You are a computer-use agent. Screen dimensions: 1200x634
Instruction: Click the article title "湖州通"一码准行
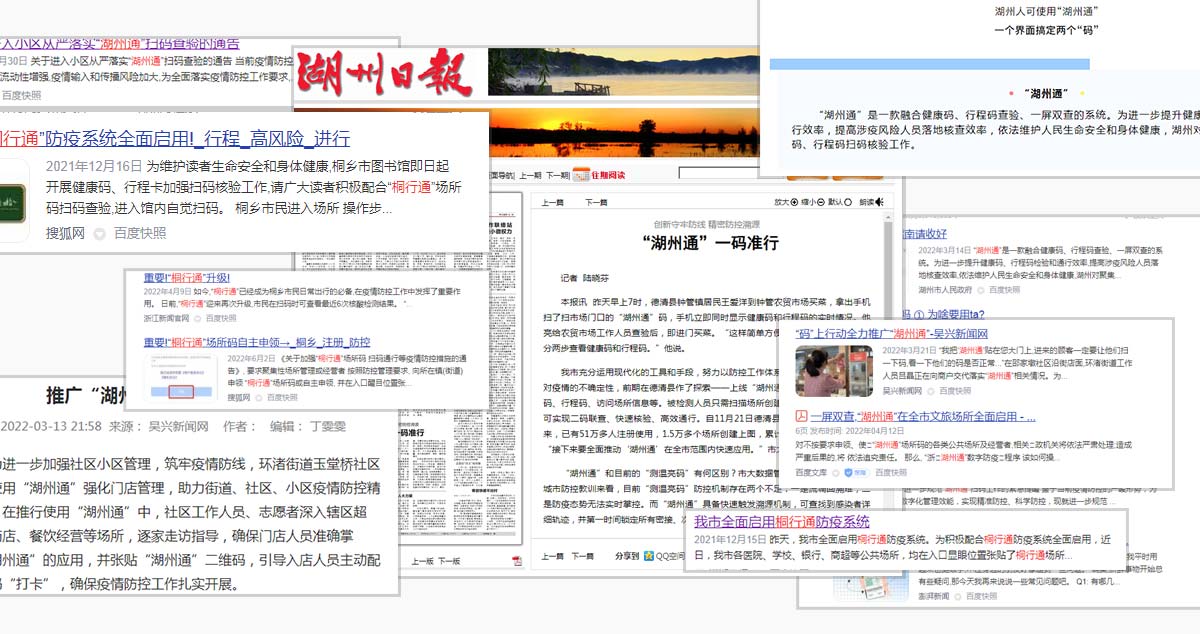[x=710, y=243]
